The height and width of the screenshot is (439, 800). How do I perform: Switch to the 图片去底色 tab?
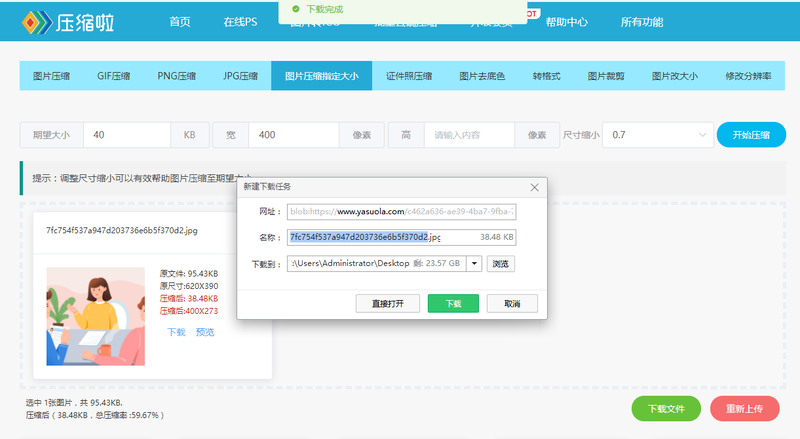click(482, 76)
